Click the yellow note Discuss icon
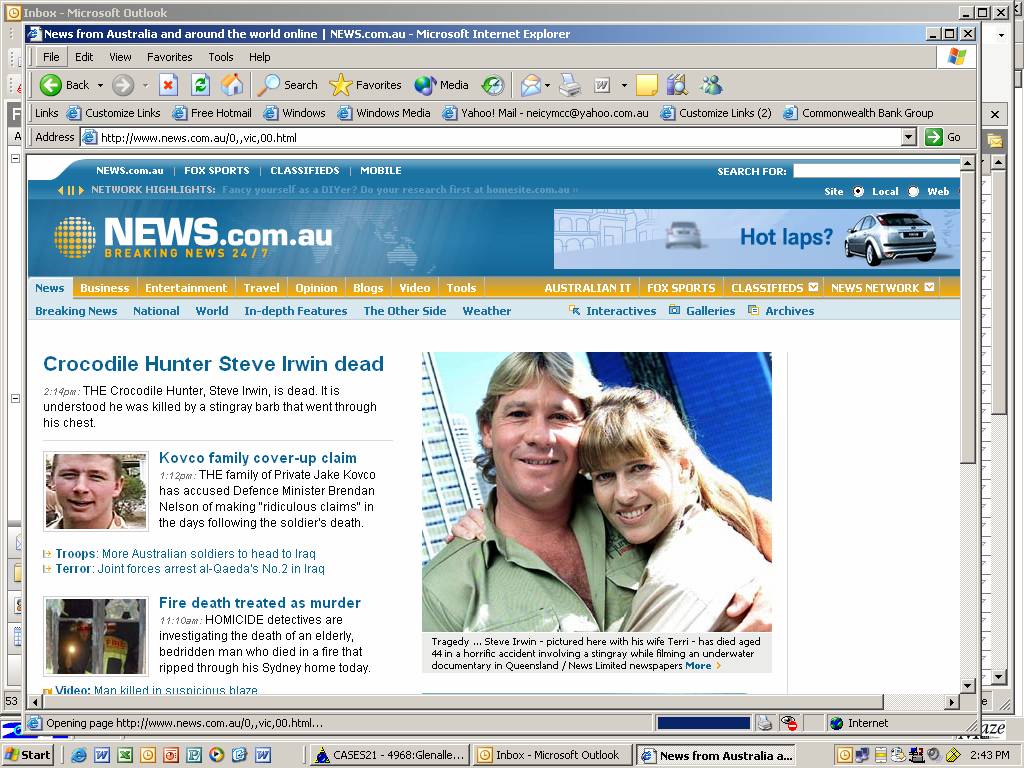The width and height of the screenshot is (1024, 768). (647, 85)
